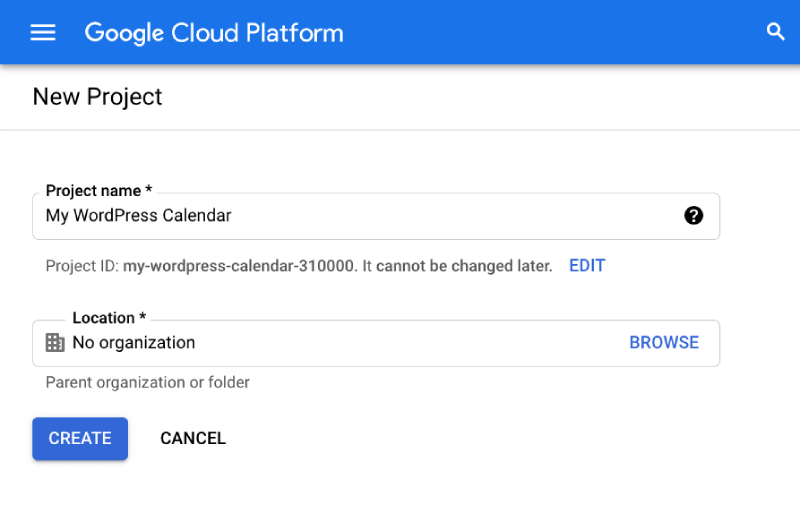Click the New Project page heading
Viewport: 800px width, 514px height.
[x=97, y=97]
